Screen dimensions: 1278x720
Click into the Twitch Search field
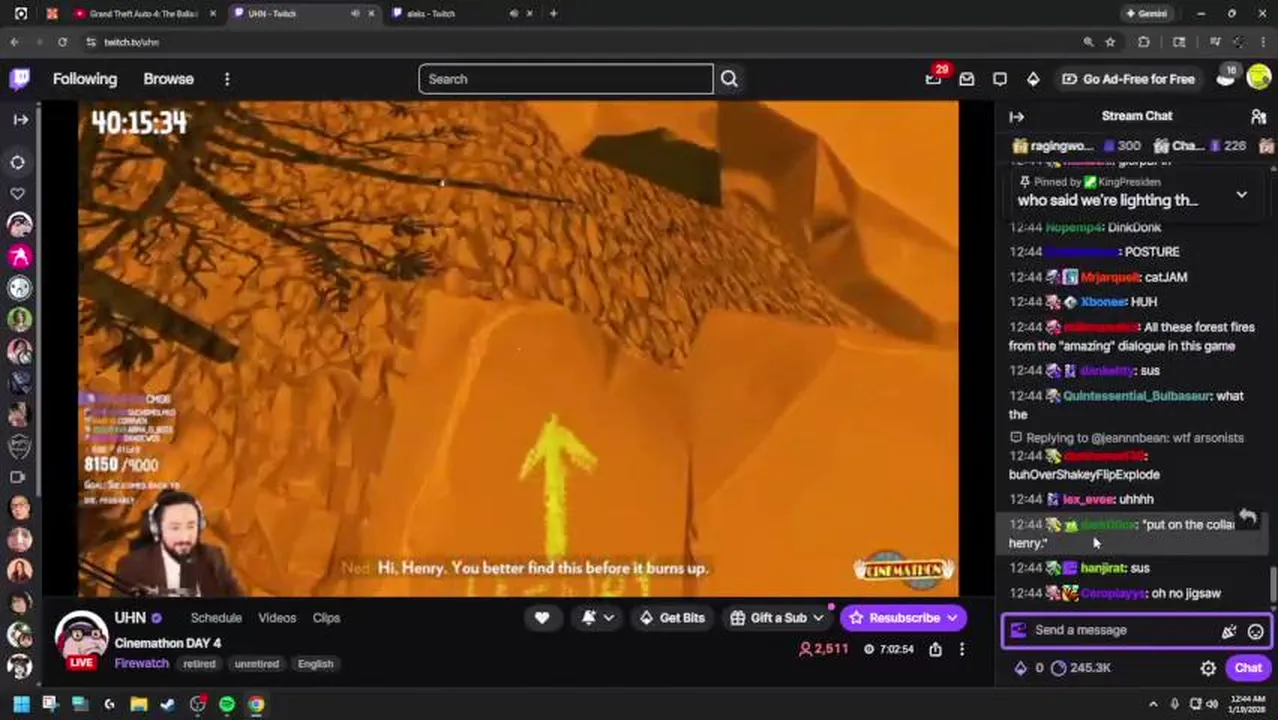[x=566, y=79]
